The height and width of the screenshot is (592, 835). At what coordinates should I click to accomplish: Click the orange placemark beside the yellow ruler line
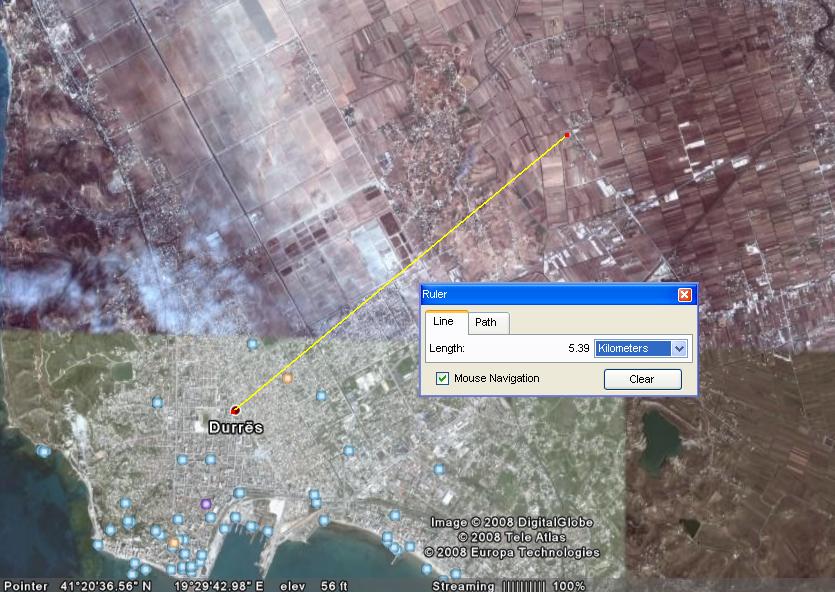pos(287,378)
